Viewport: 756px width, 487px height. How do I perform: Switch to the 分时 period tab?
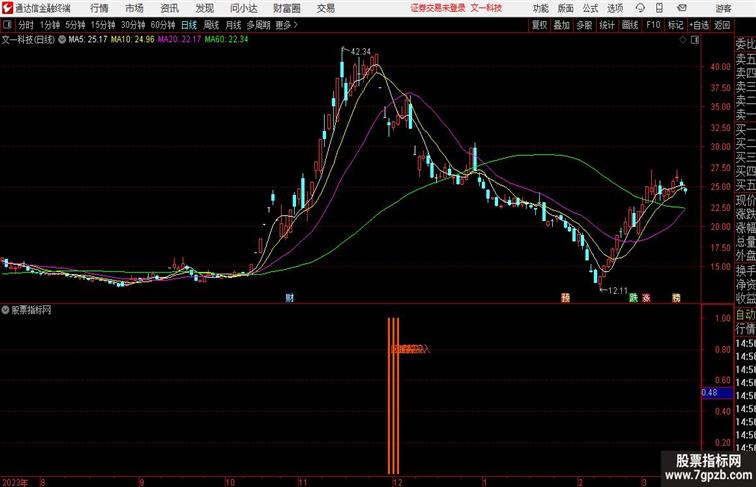pos(26,25)
